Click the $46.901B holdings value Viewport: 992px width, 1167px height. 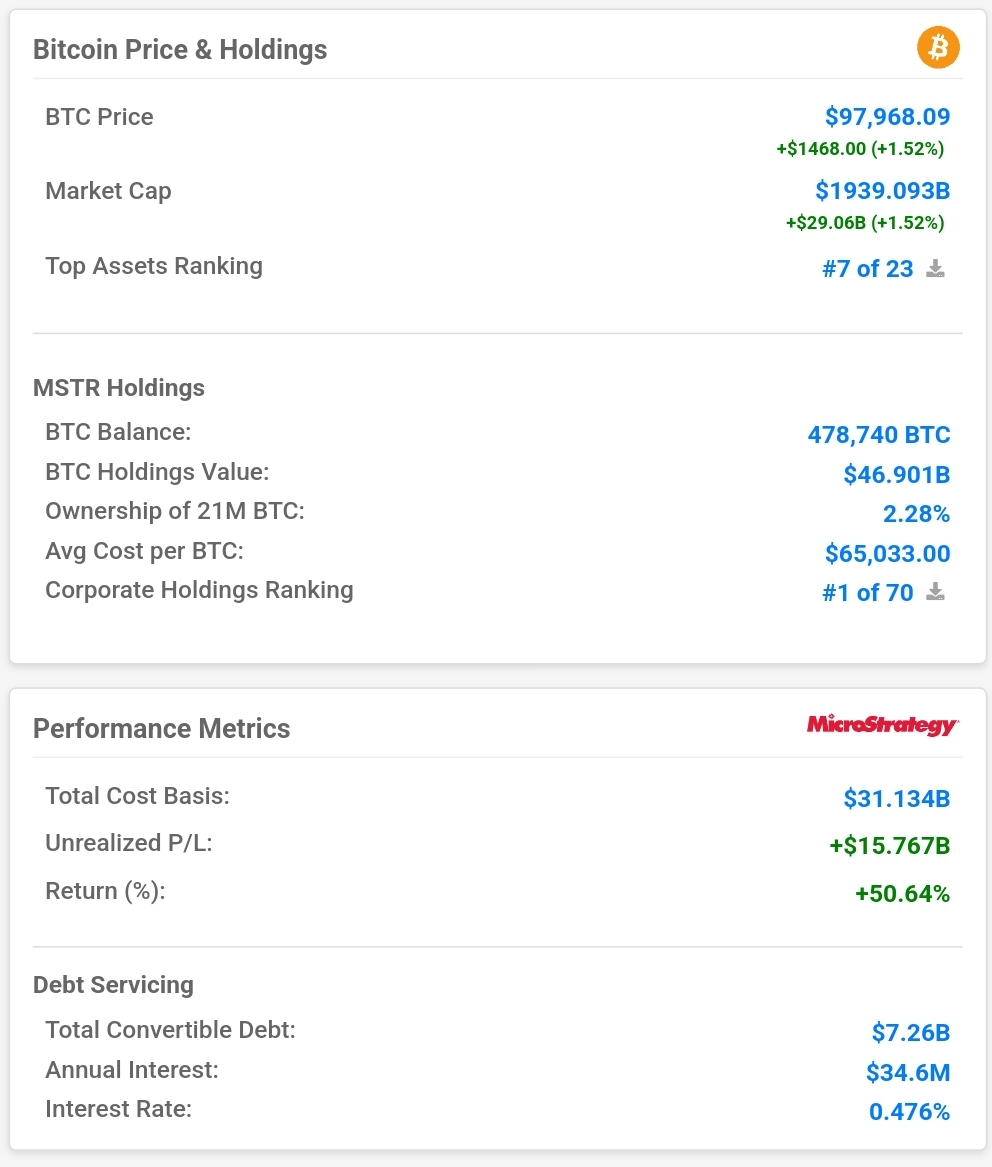point(897,474)
